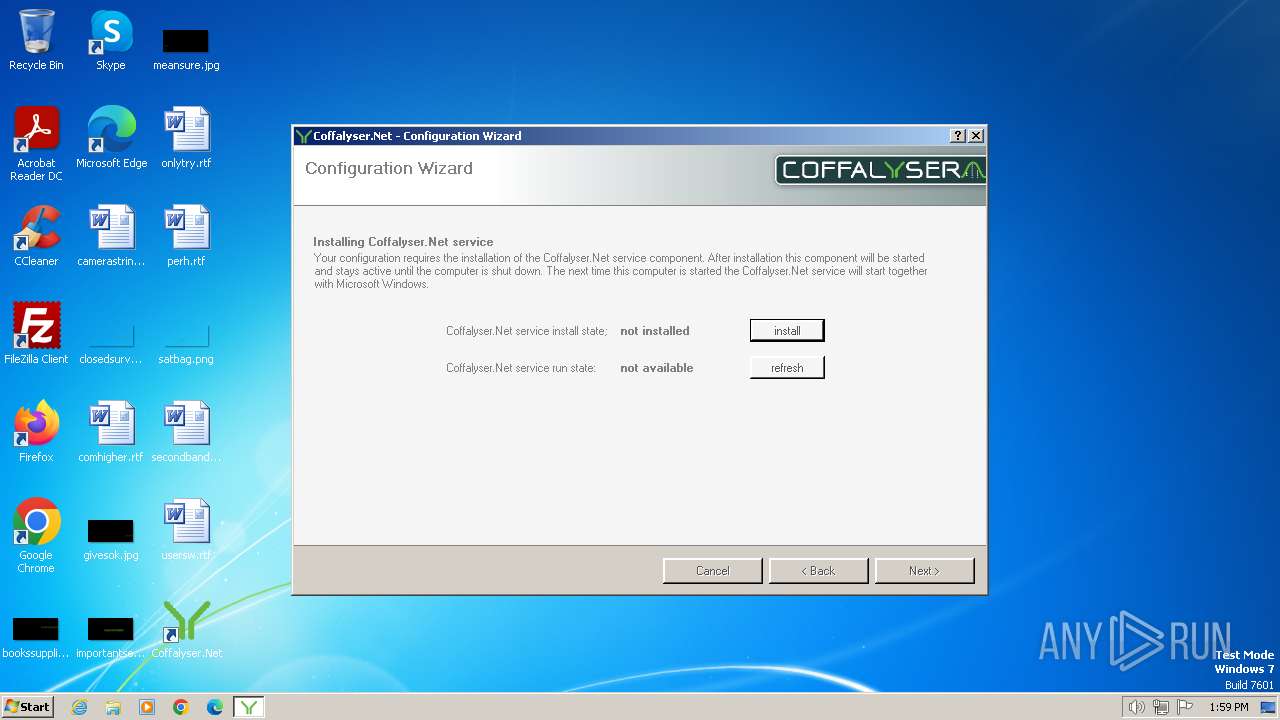The height and width of the screenshot is (720, 1280).
Task: Select the closedsurv... desktop file
Action: (x=111, y=344)
